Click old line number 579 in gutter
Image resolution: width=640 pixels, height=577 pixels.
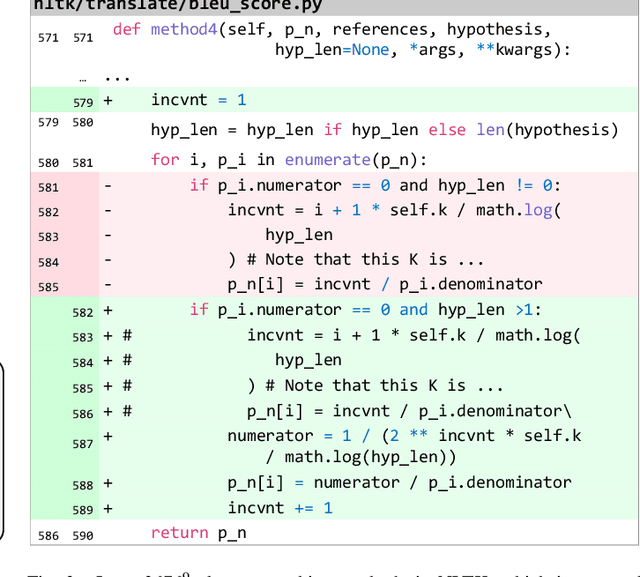click(x=48, y=122)
